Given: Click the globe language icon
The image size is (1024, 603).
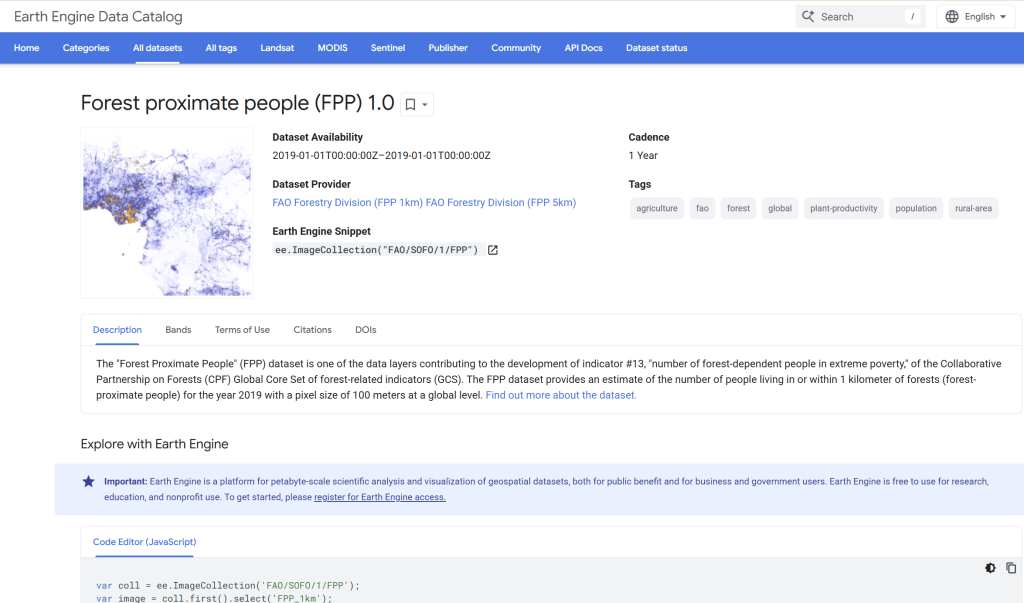Looking at the screenshot, I should click(952, 17).
